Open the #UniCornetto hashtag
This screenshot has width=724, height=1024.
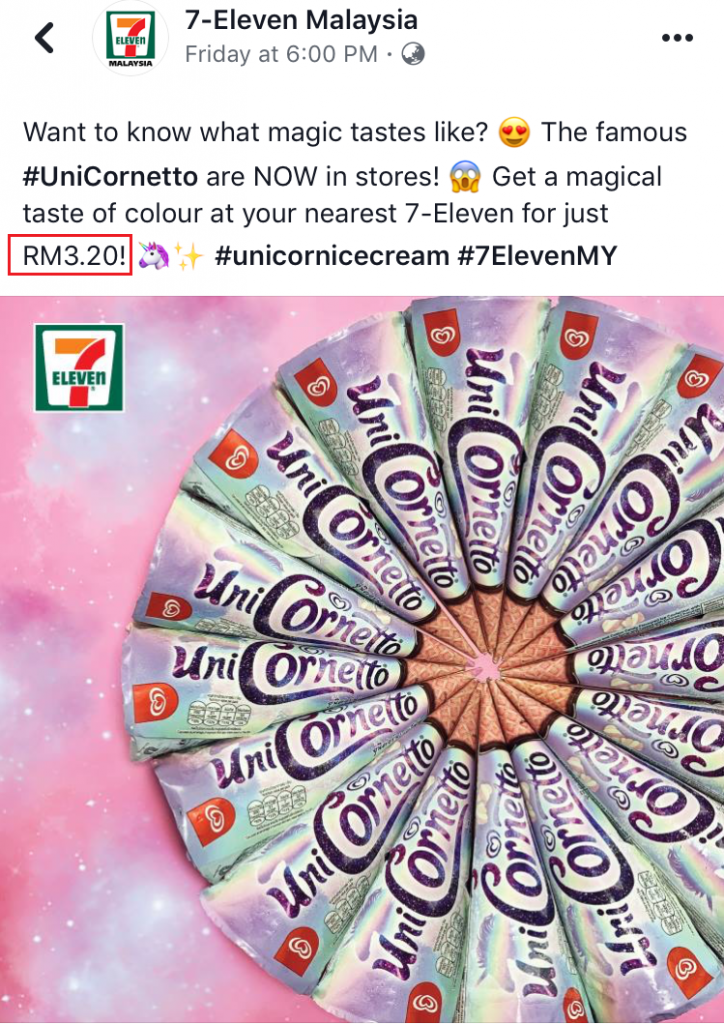pos(110,176)
